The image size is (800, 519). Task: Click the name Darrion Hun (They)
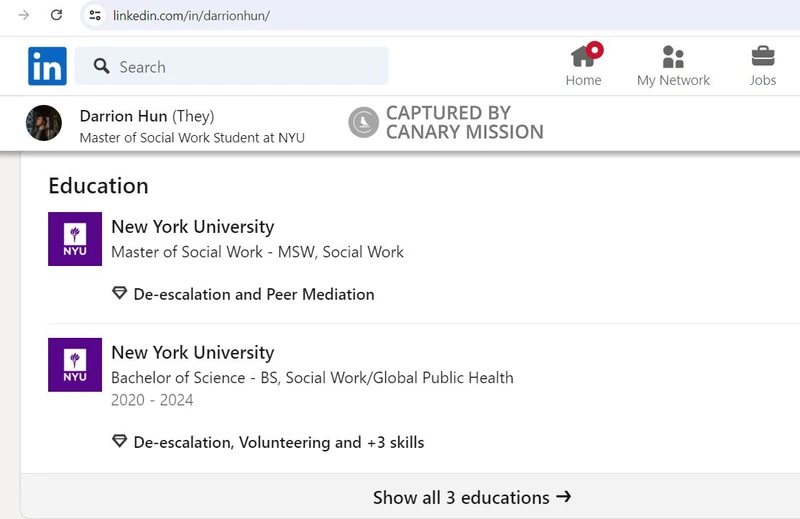tap(147, 116)
